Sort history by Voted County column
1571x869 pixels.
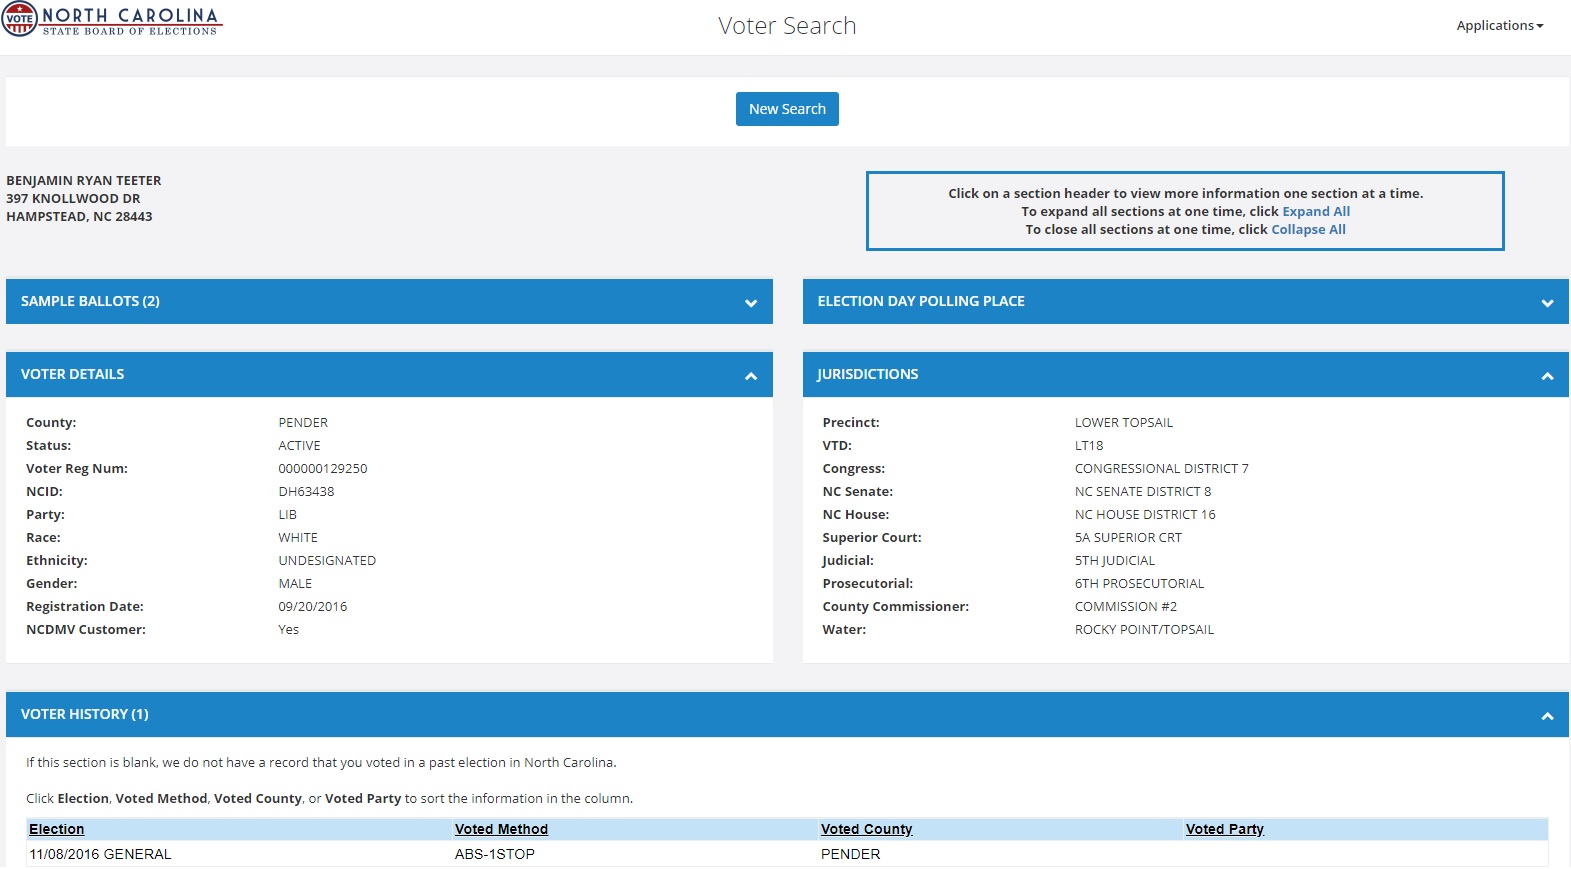[x=866, y=829]
